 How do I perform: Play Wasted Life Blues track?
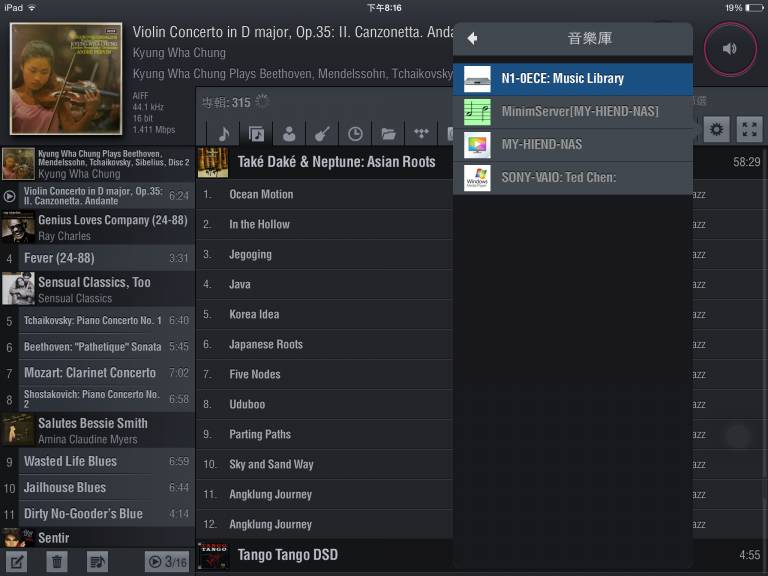97,461
